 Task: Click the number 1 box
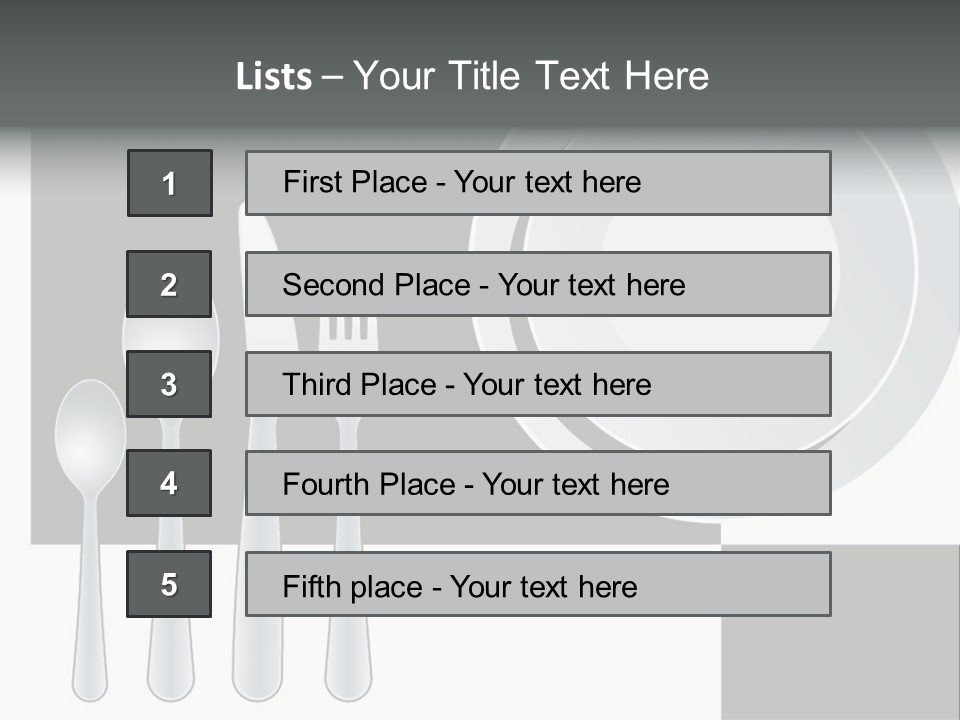point(170,183)
